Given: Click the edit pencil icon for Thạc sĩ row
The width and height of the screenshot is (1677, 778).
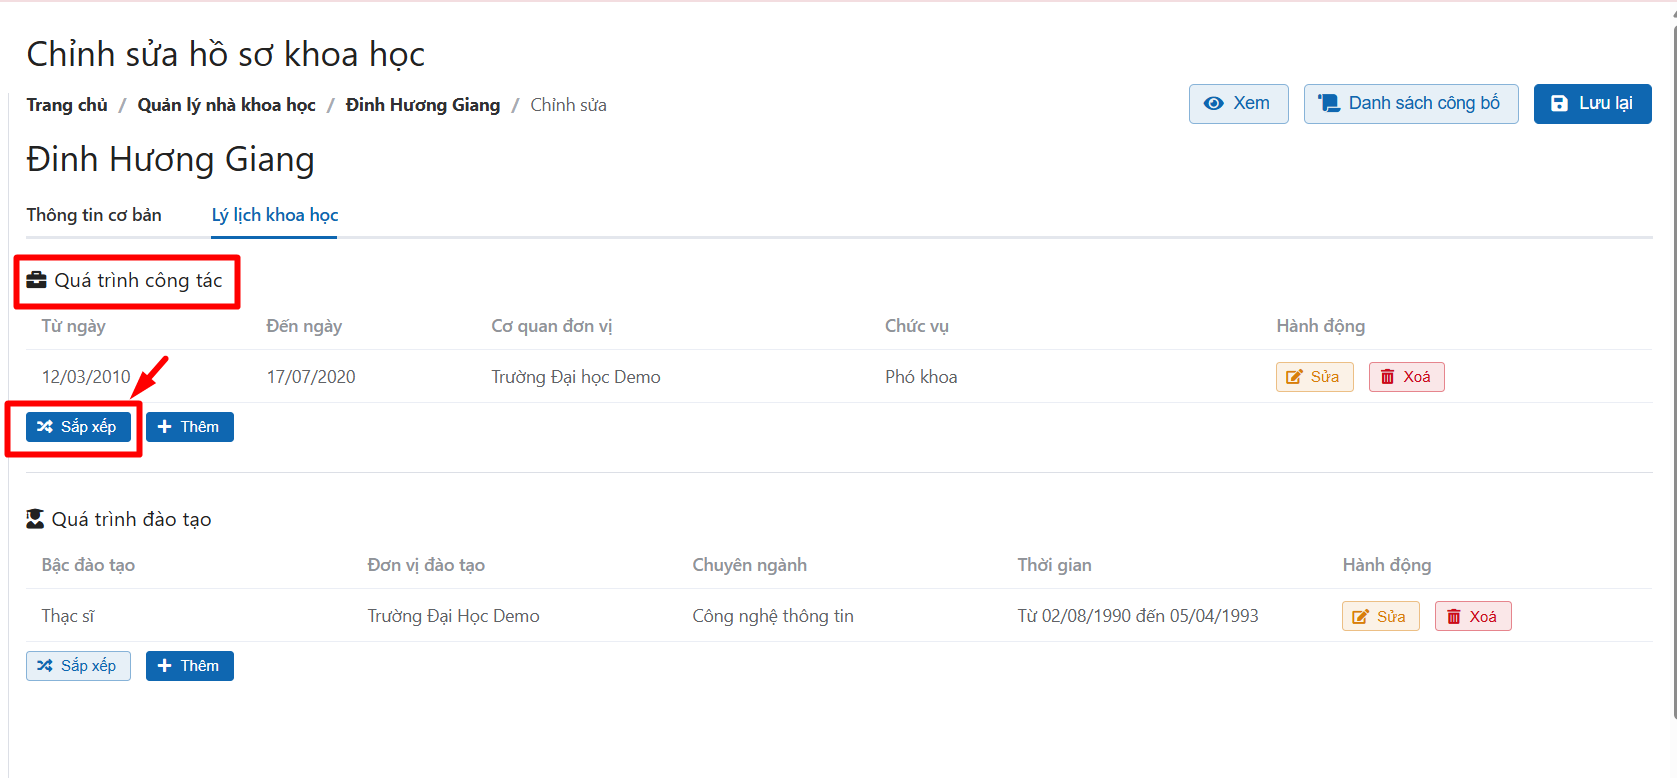Looking at the screenshot, I should click(1360, 617).
